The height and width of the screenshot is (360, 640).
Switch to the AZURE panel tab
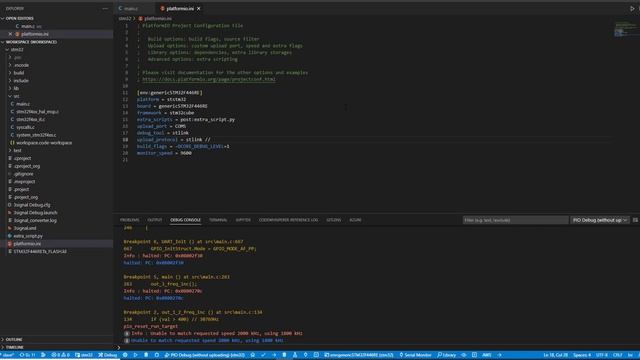click(355, 220)
